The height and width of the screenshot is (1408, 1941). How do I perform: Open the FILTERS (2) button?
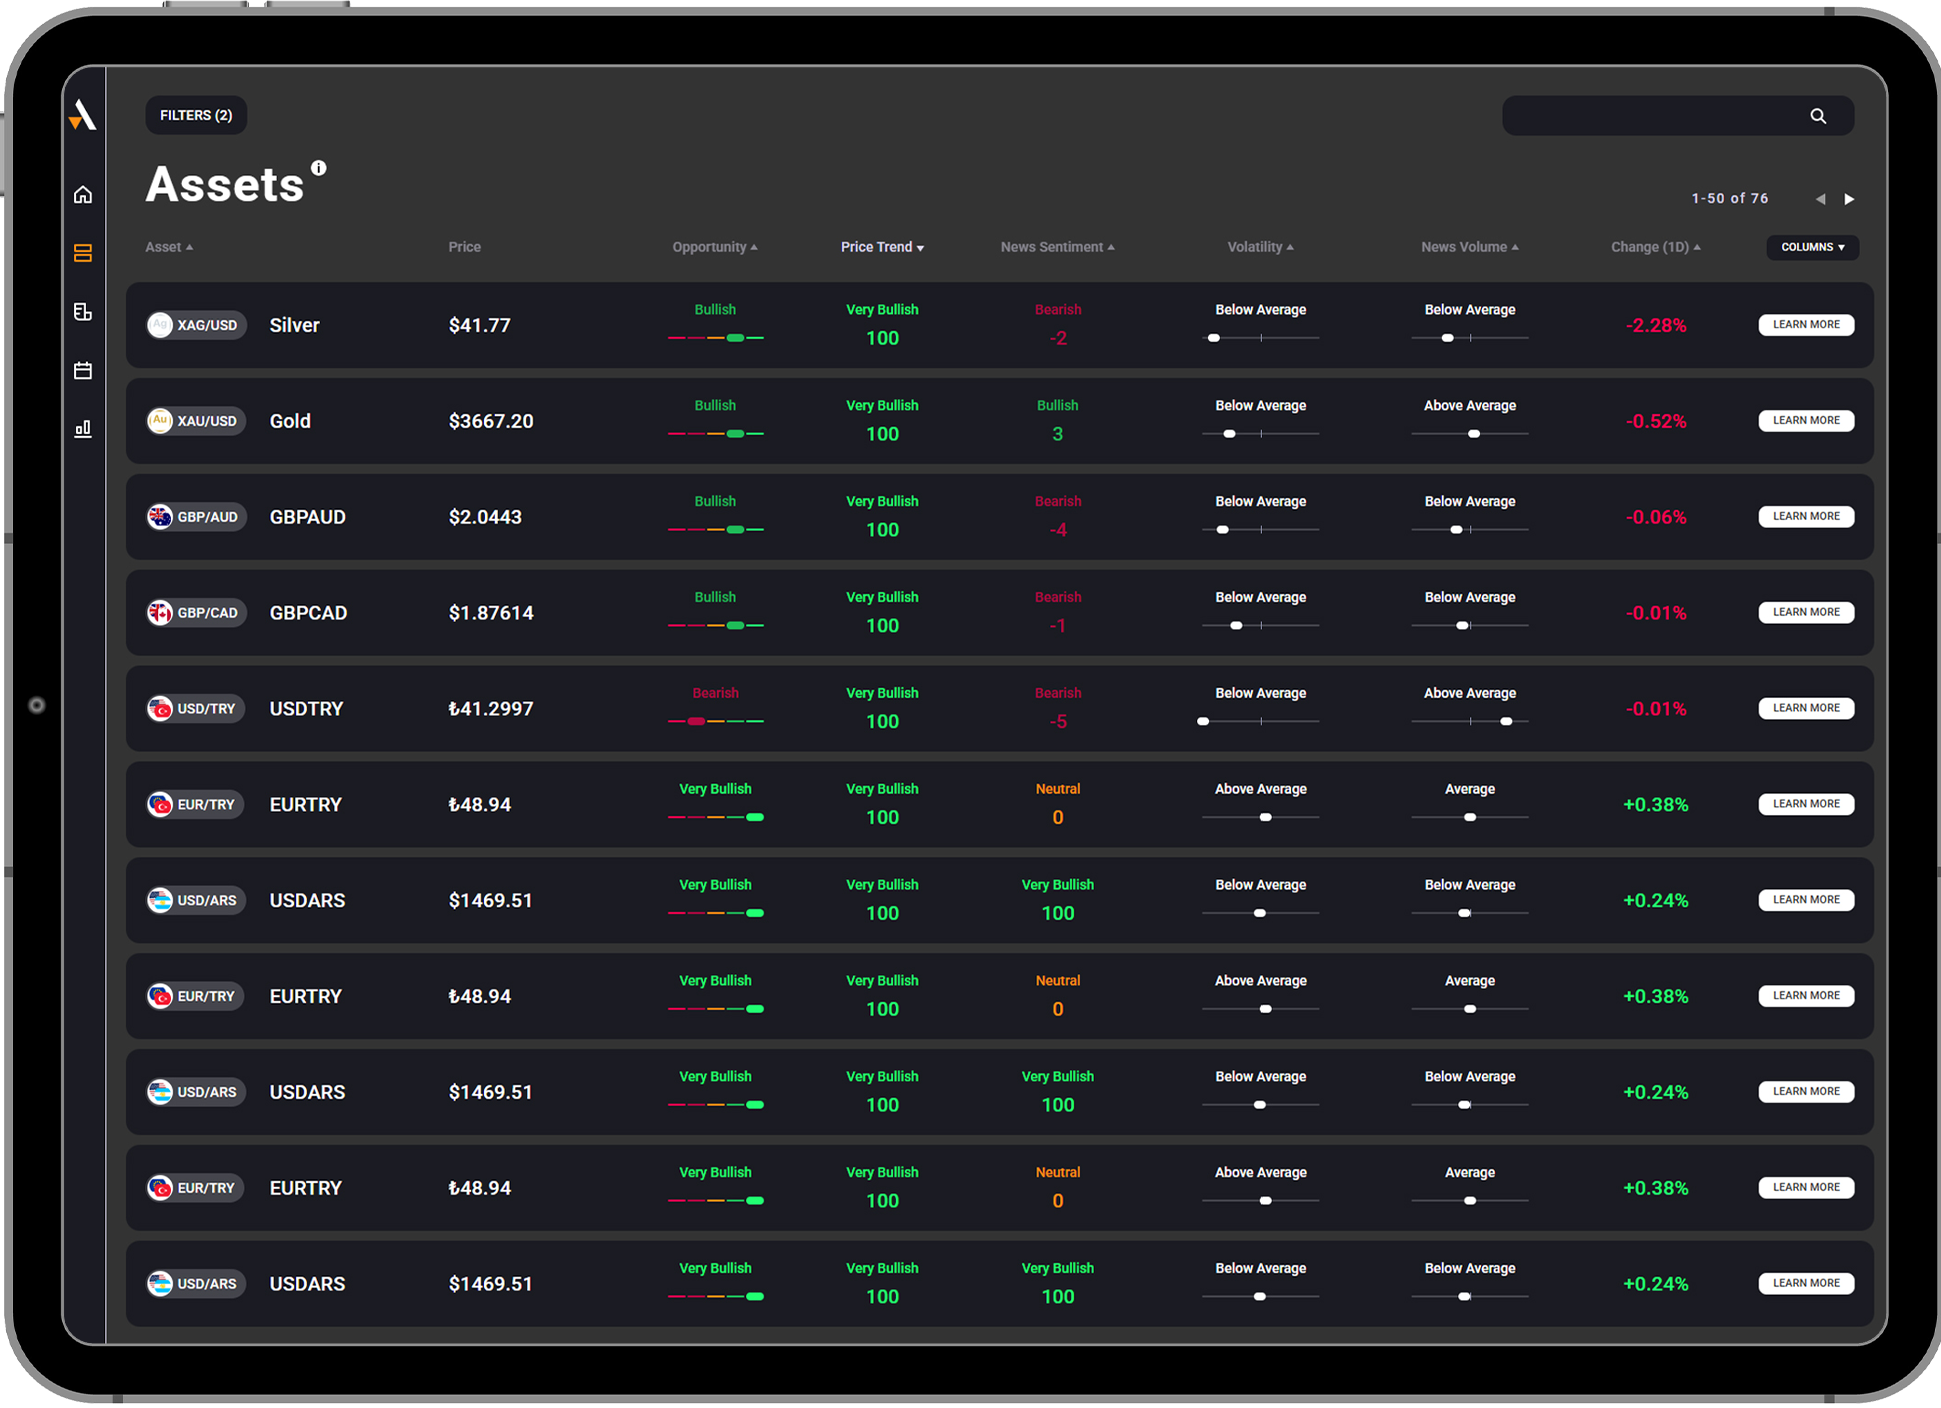click(x=196, y=115)
